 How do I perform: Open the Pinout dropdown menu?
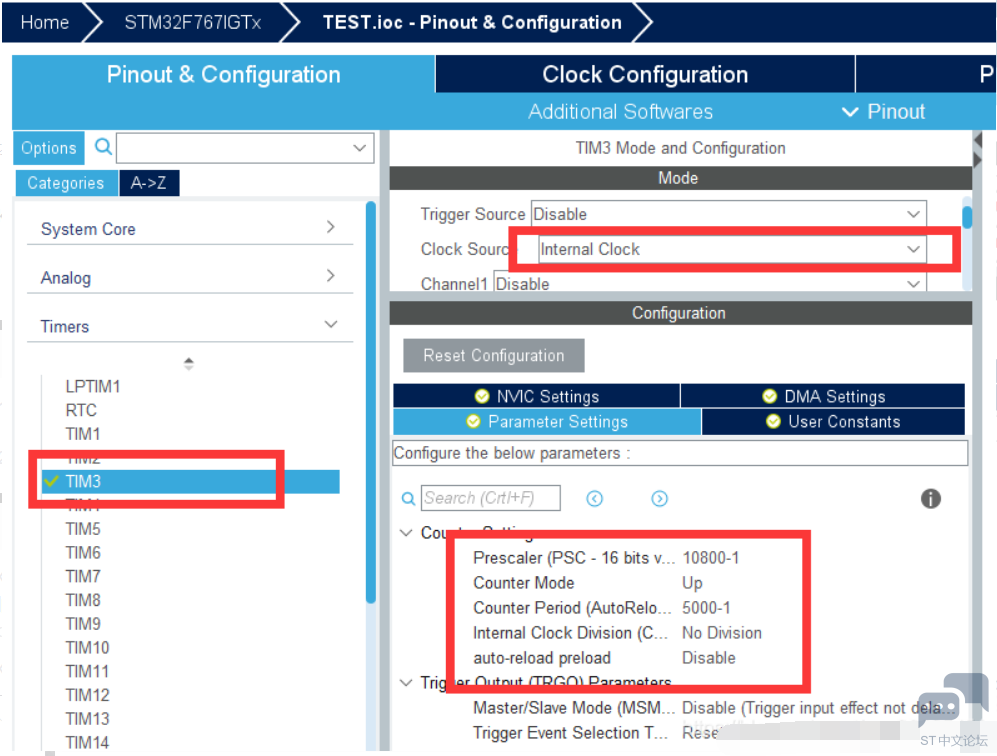click(x=883, y=112)
